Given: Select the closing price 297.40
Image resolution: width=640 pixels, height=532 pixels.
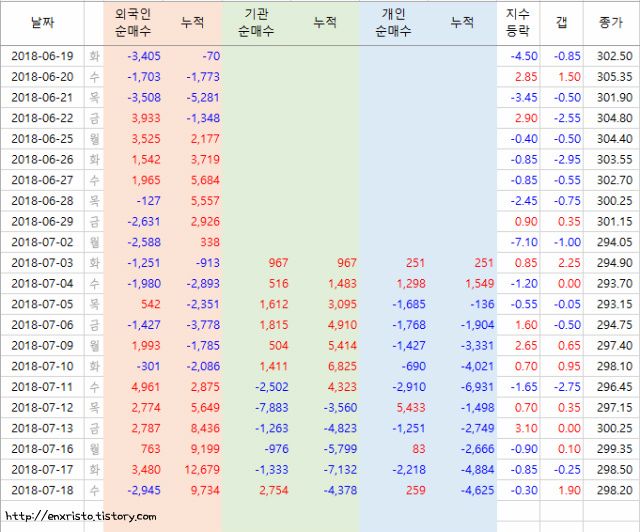Looking at the screenshot, I should 615,345.
